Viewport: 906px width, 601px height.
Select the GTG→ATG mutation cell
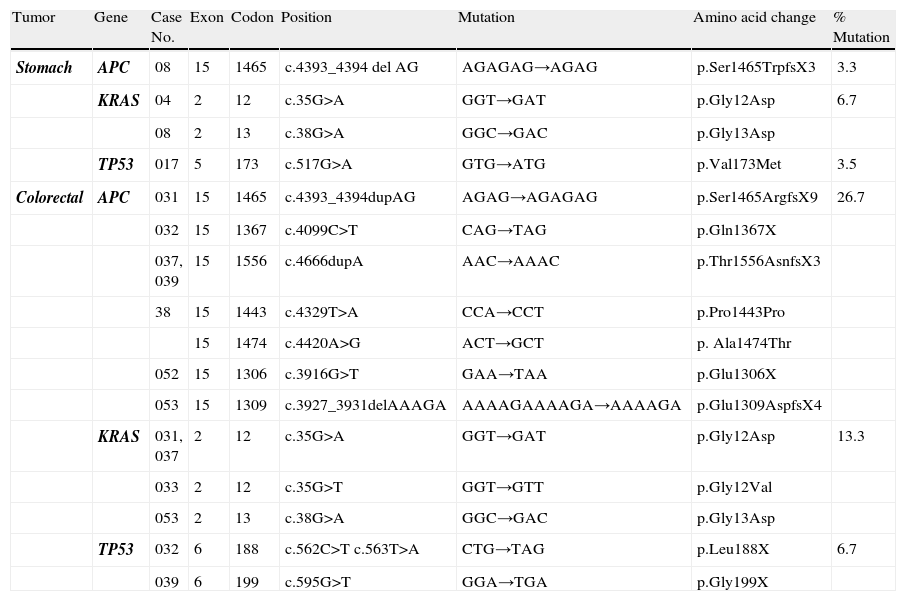point(503,165)
